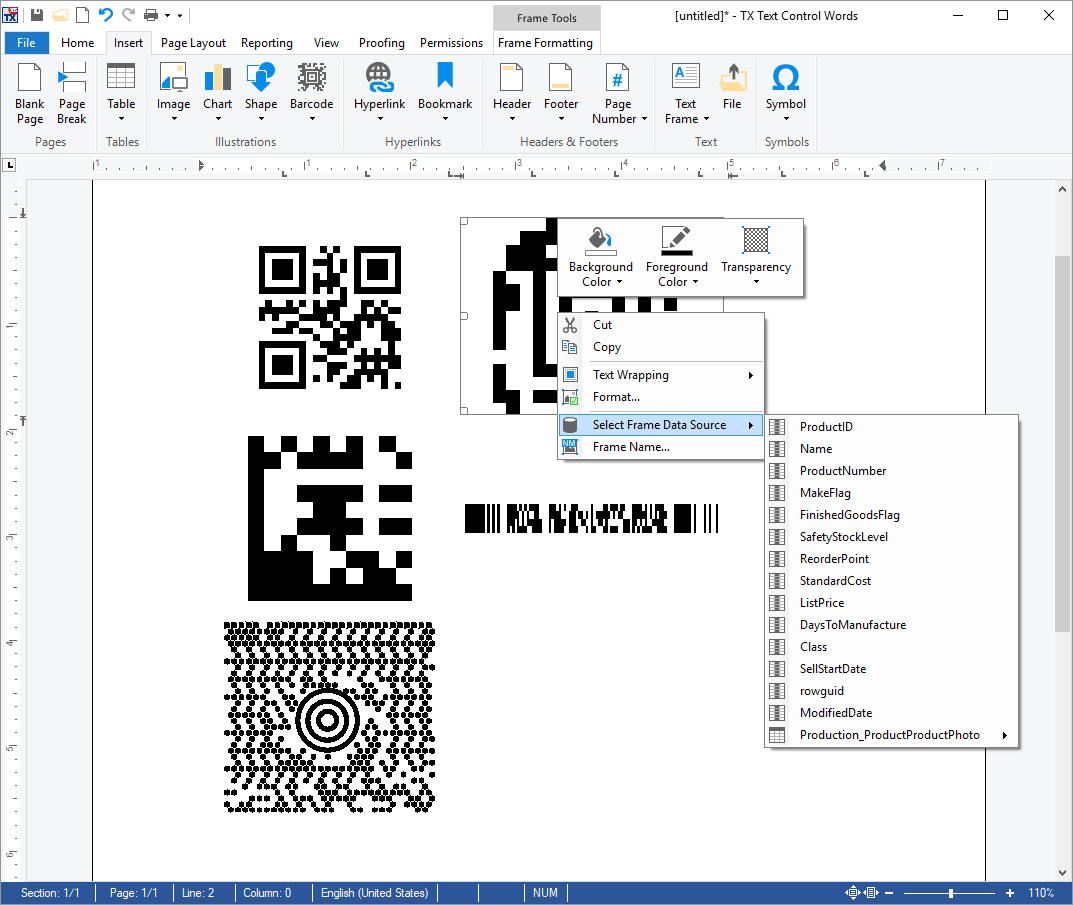
Task: Open the File tab
Action: [x=26, y=42]
